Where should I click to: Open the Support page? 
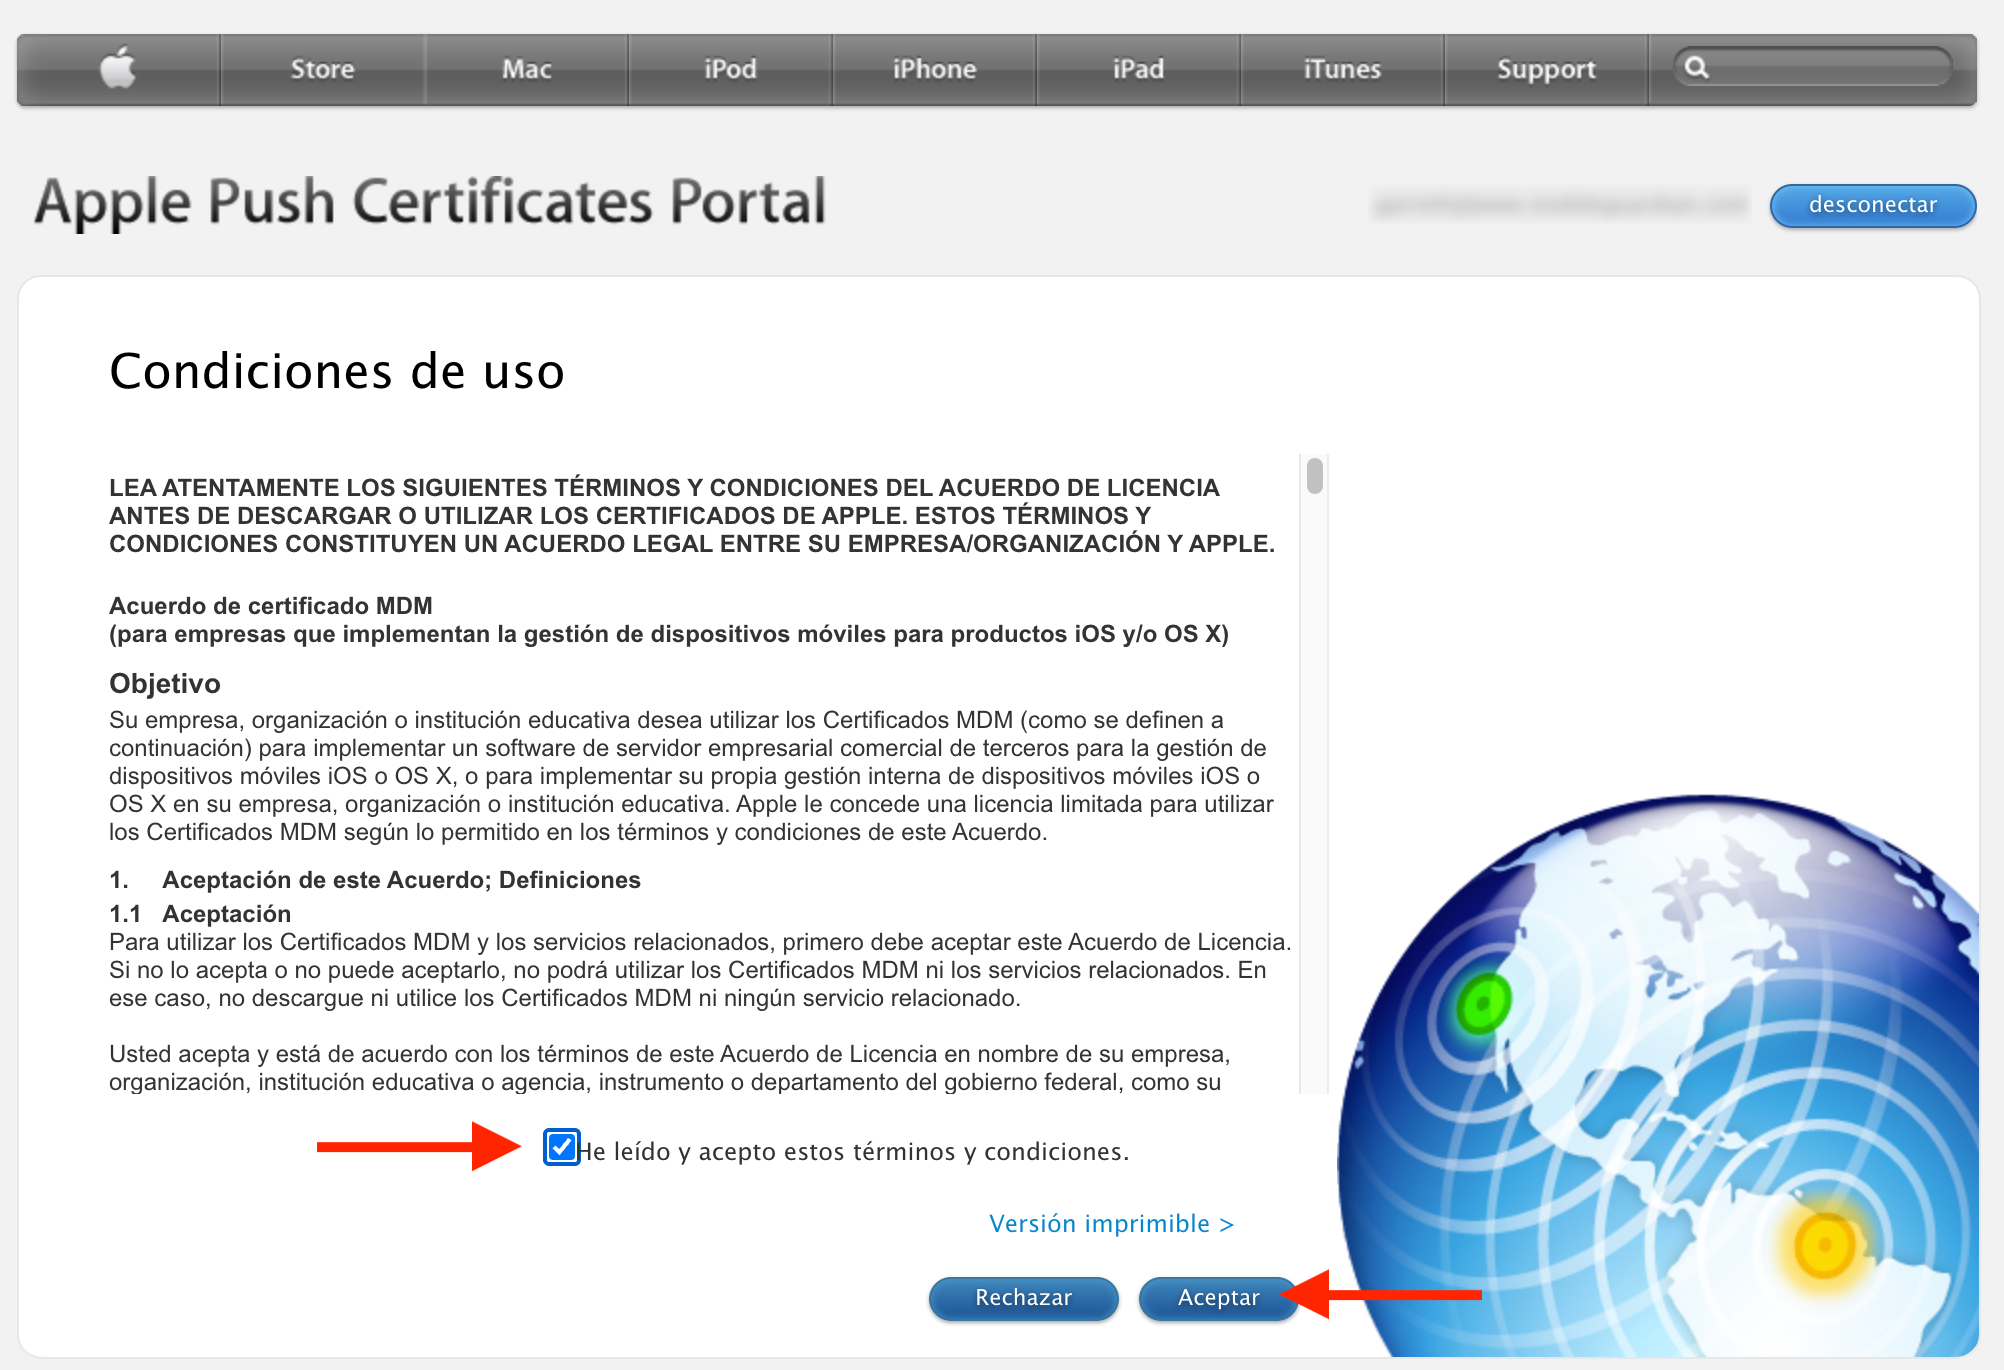[x=1546, y=69]
